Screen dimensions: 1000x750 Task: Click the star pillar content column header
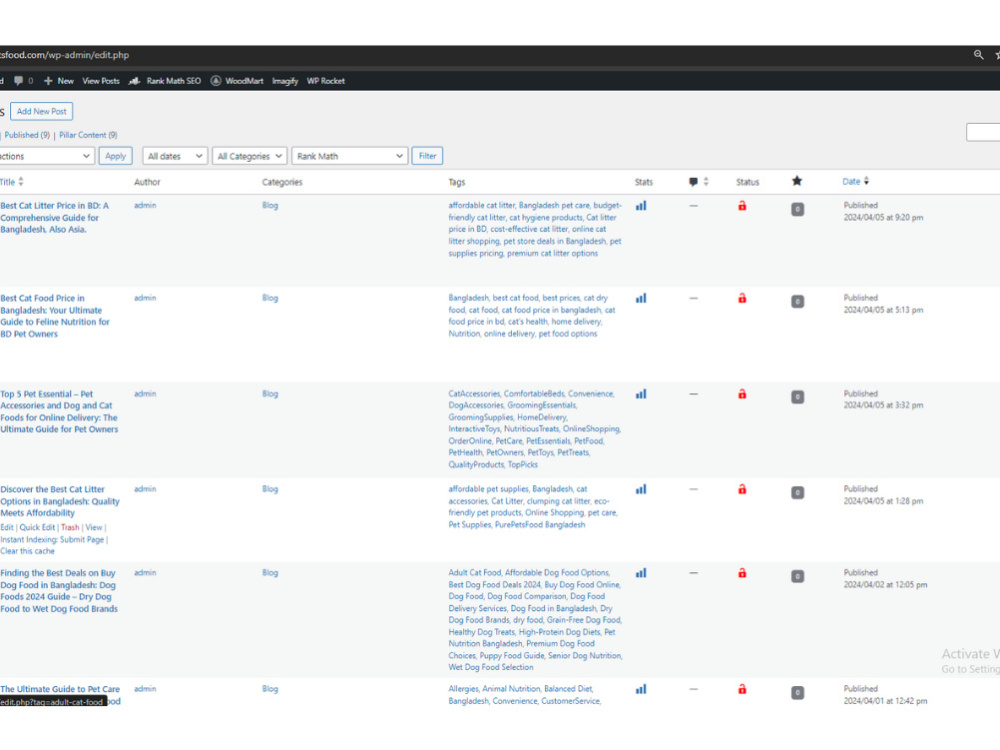[x=797, y=181]
